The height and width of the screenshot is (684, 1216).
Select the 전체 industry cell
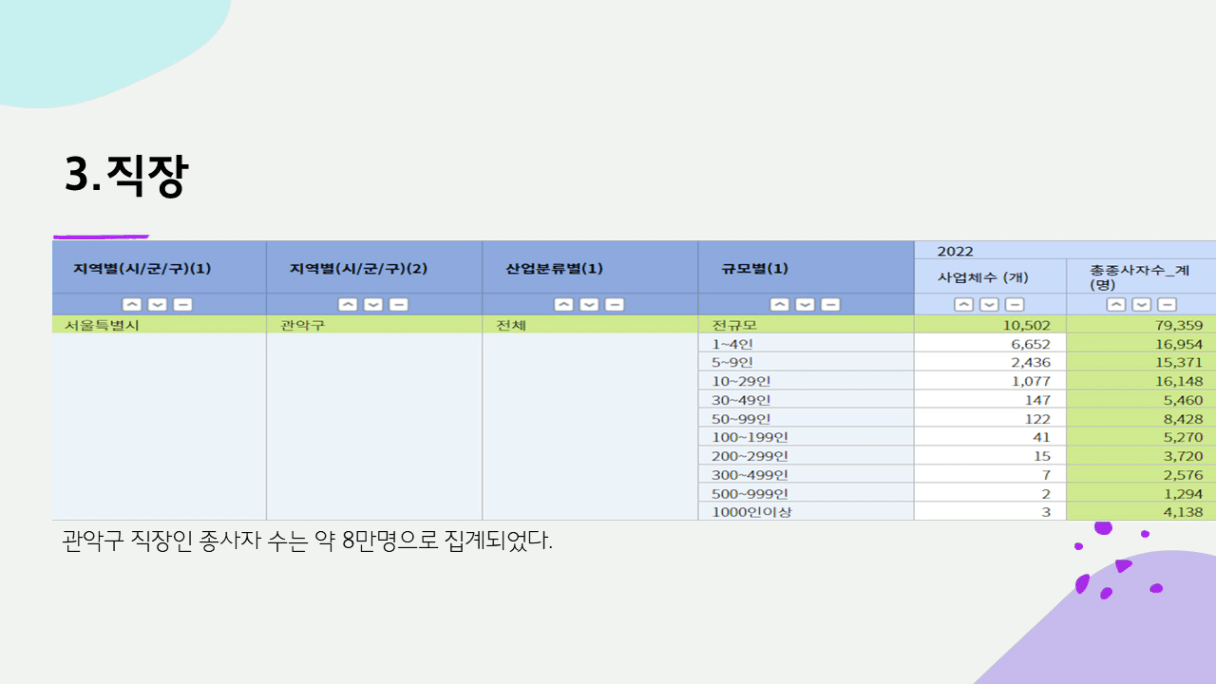[510, 325]
